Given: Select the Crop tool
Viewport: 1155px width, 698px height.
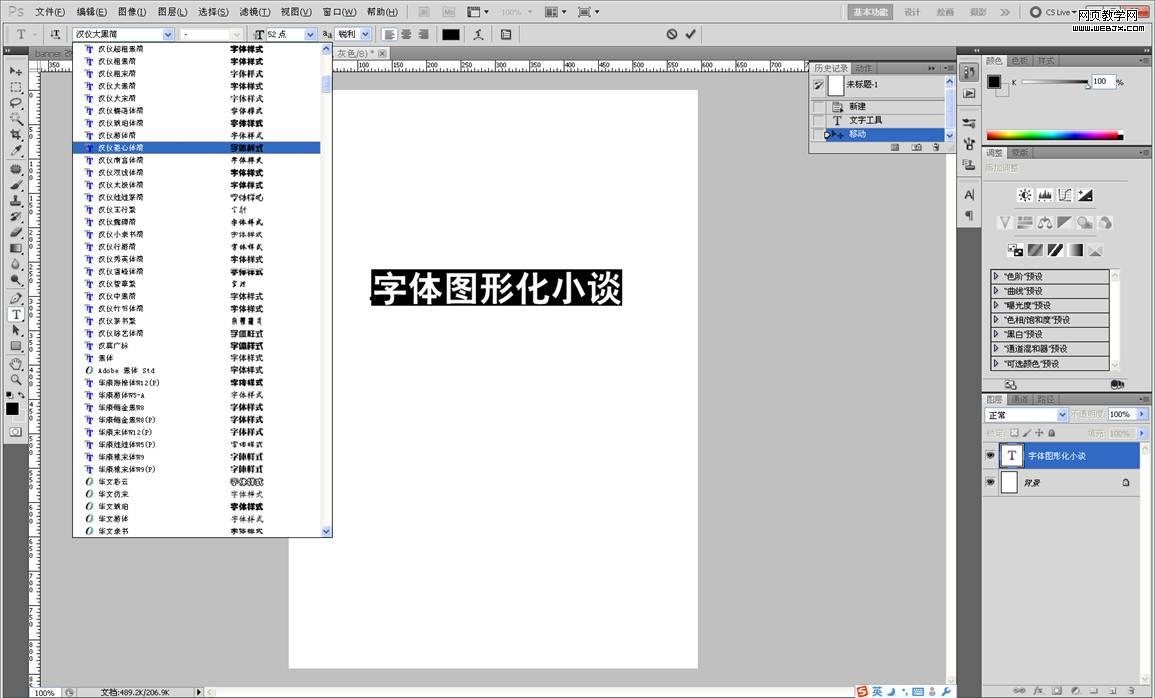Looking at the screenshot, I should (x=16, y=135).
